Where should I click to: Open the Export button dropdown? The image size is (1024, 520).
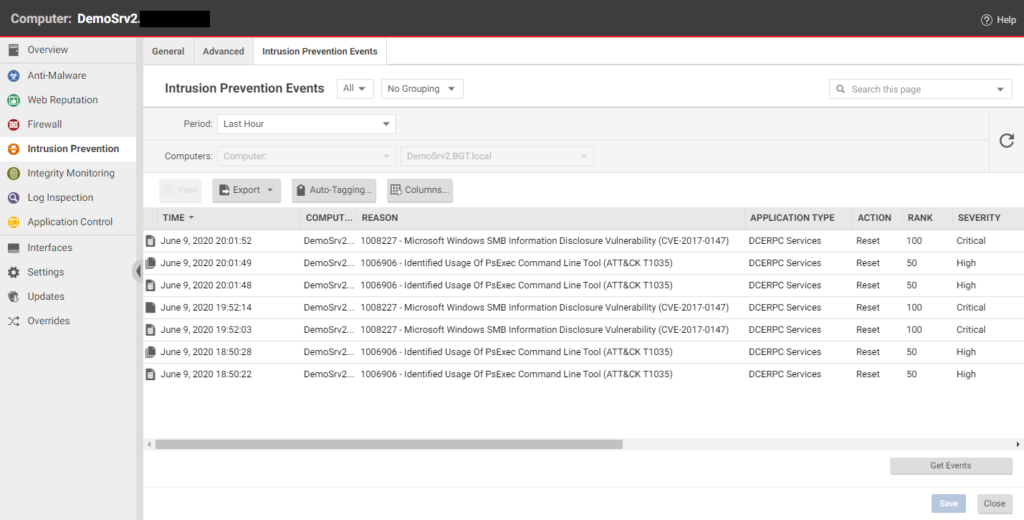pos(246,190)
